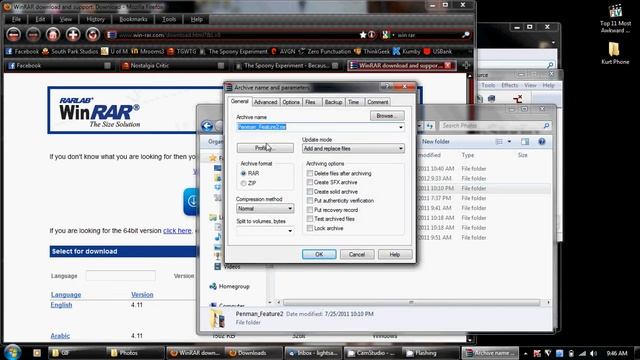
Task: Open Explorer view options dropdown arrow
Action: (509, 142)
